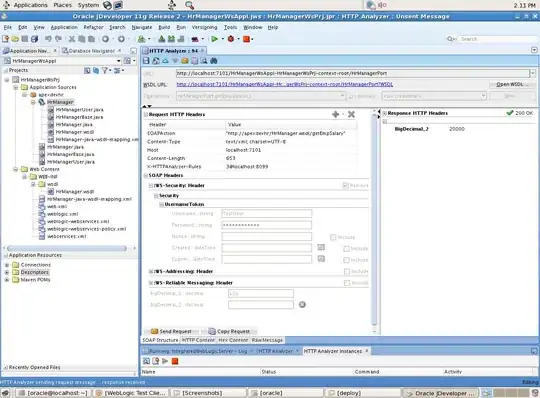Toggle Include checkbox for Created dateTime
The image size is (540, 398).
click(x=346, y=249)
